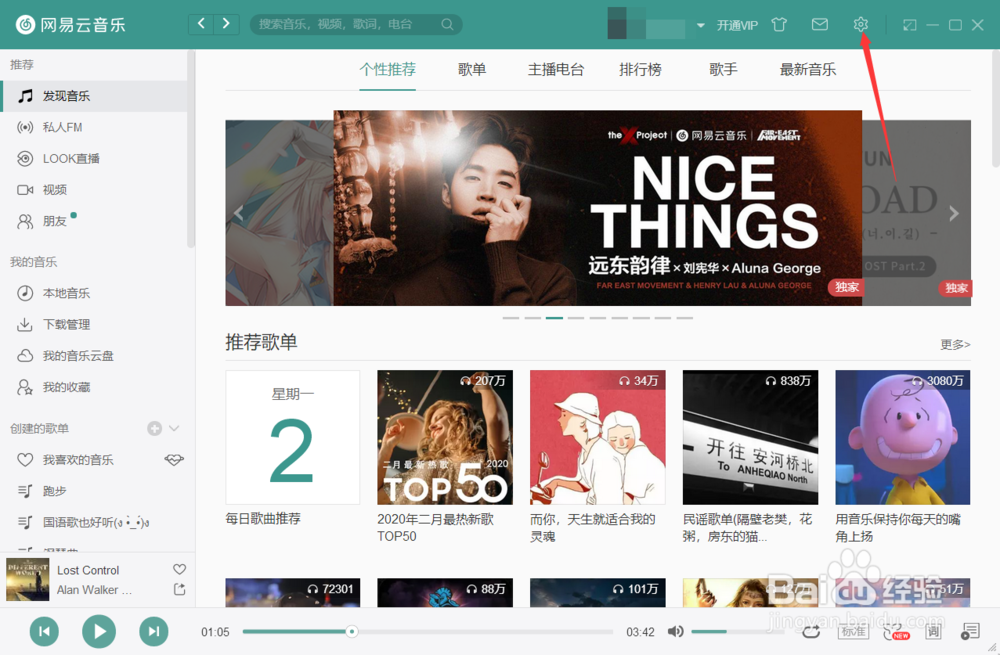Viewport: 1000px width, 655px height.
Task: Mute with the speaker icon
Action: (675, 631)
